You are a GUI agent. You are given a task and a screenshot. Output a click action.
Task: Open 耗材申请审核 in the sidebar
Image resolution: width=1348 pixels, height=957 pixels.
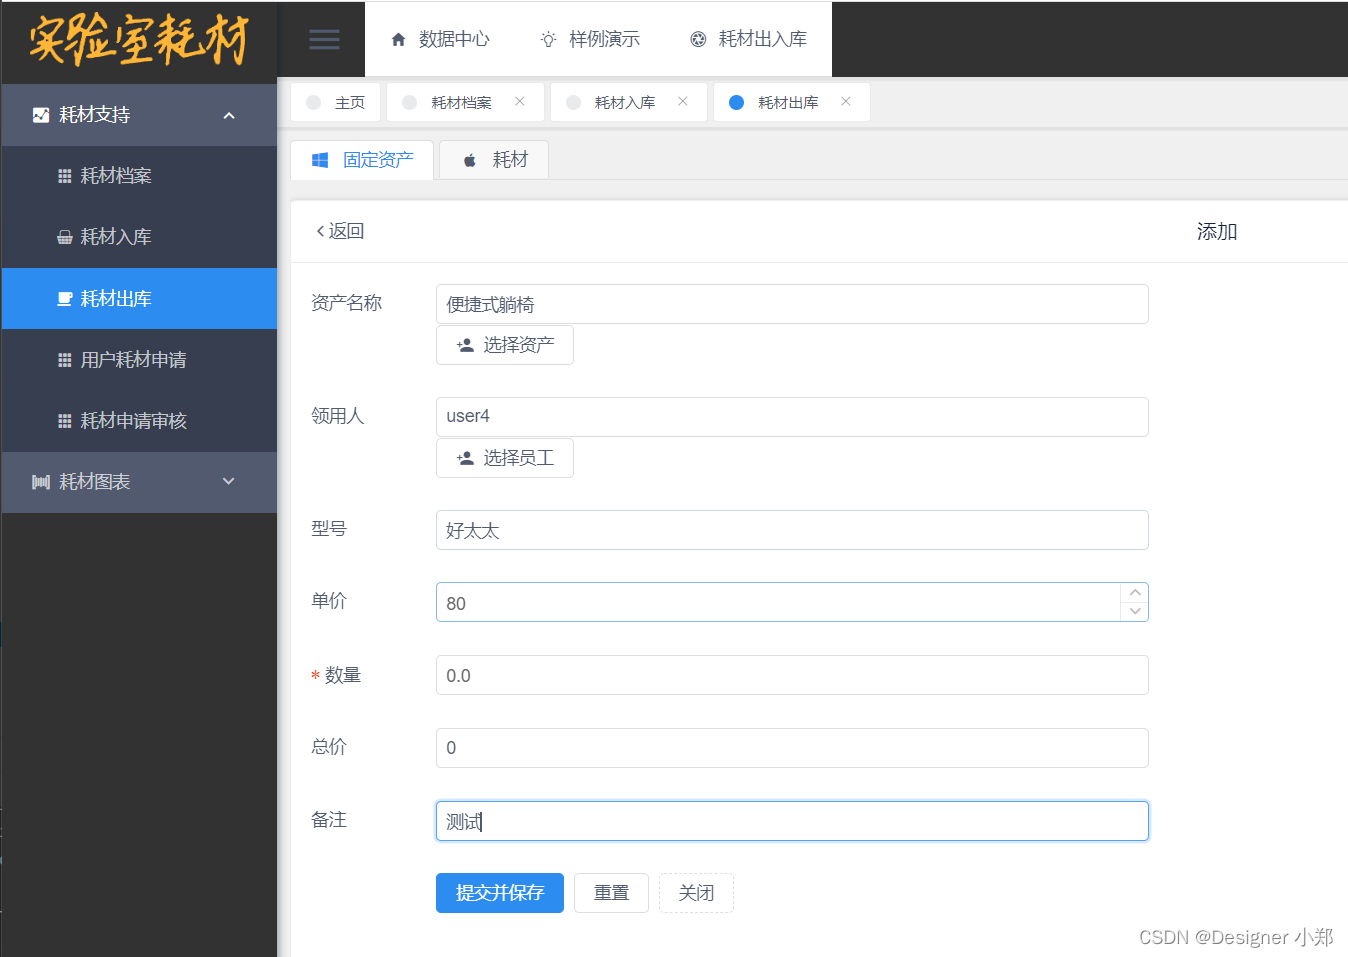(x=139, y=421)
